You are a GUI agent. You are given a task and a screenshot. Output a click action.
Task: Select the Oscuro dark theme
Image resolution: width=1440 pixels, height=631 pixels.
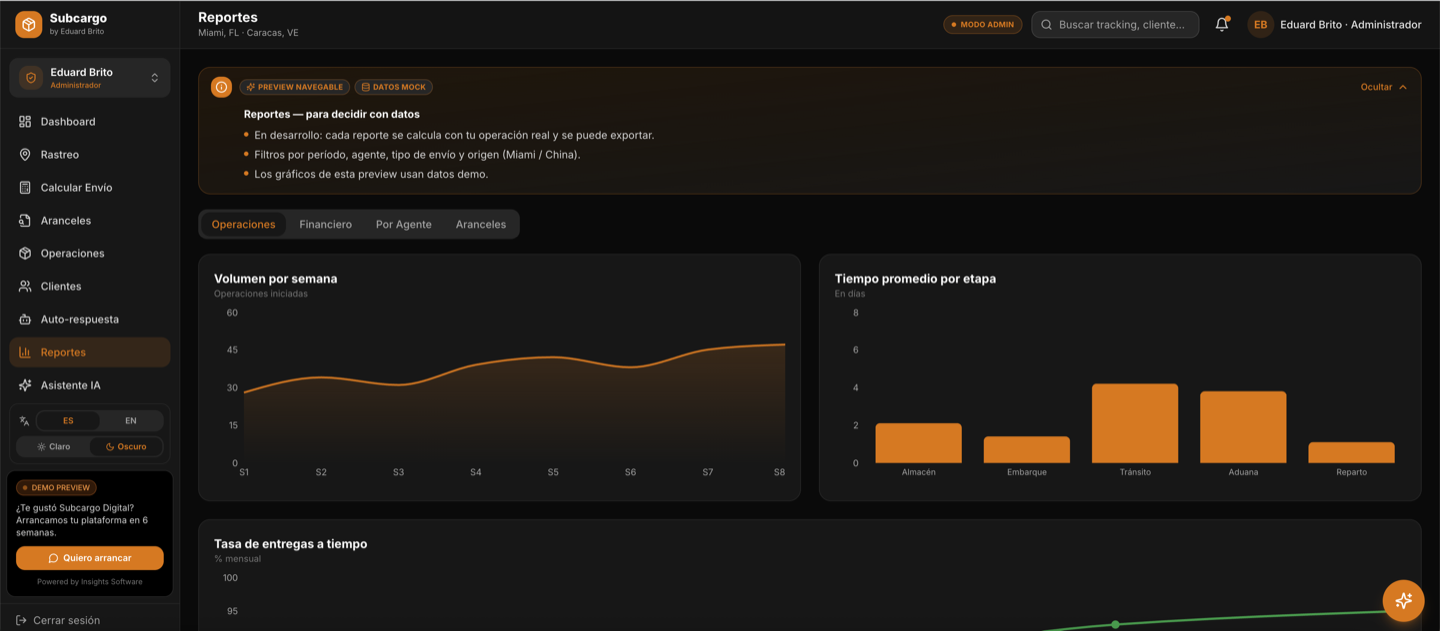point(126,447)
